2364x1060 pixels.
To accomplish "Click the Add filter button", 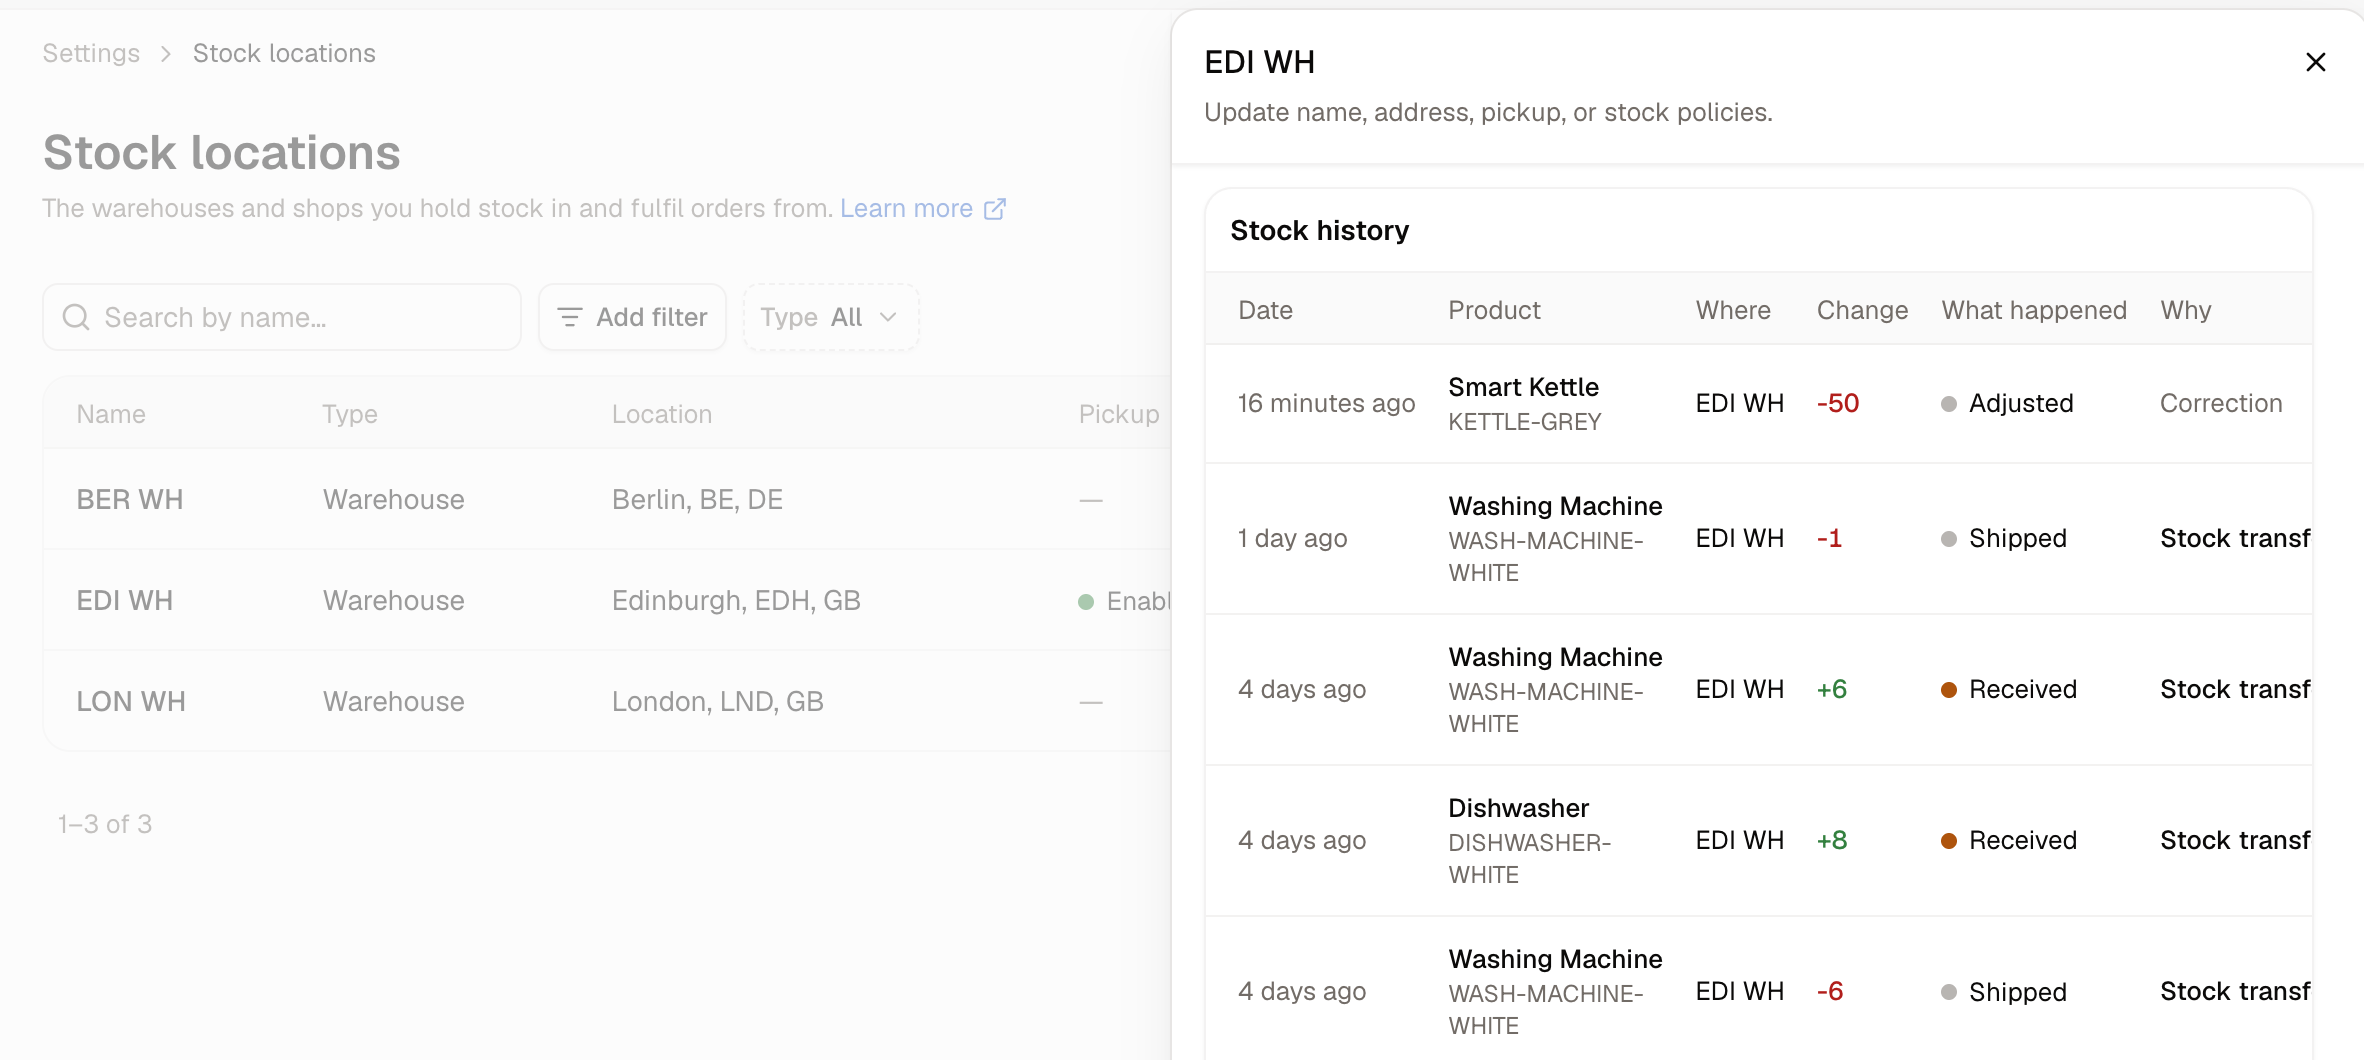I will (632, 317).
